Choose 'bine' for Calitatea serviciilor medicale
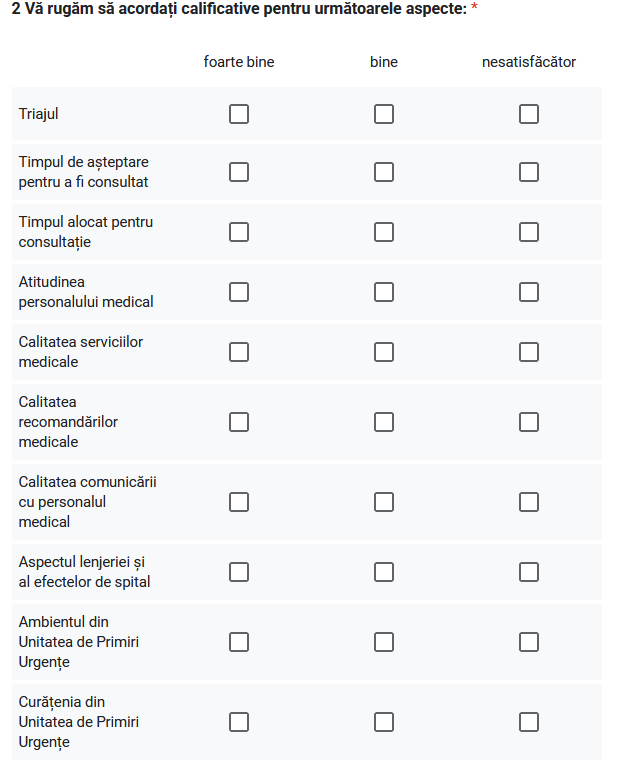626x780 pixels. point(384,352)
